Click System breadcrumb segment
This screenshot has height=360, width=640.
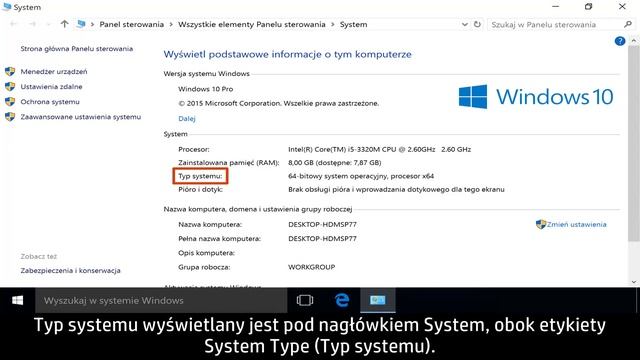[x=353, y=24]
